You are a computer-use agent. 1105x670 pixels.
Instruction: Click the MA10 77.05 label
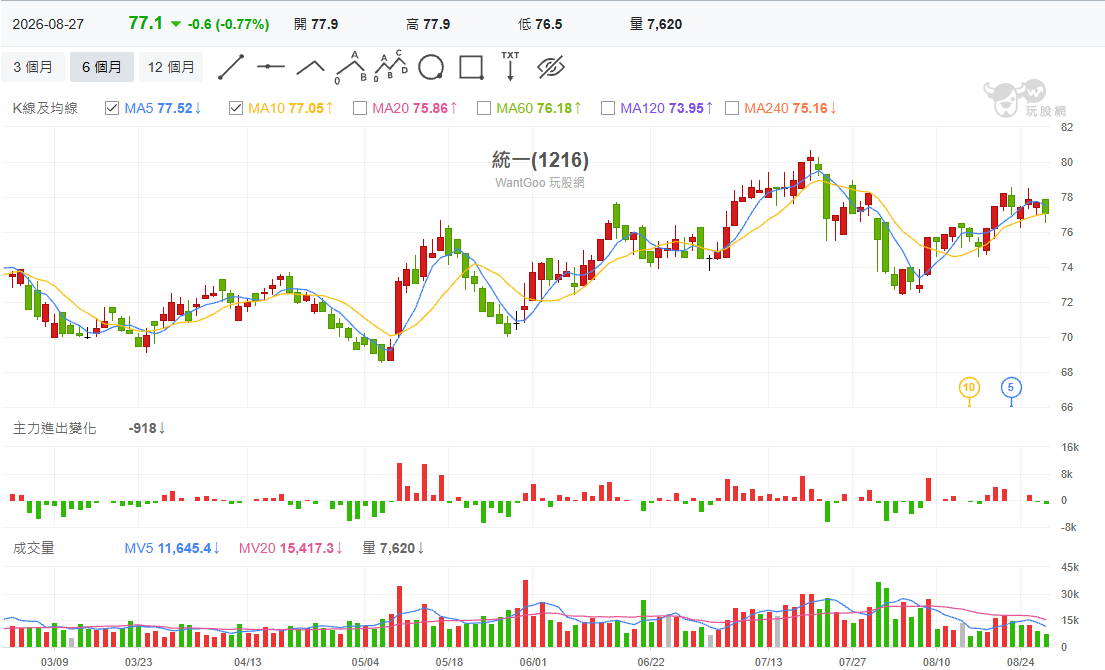tap(290, 108)
